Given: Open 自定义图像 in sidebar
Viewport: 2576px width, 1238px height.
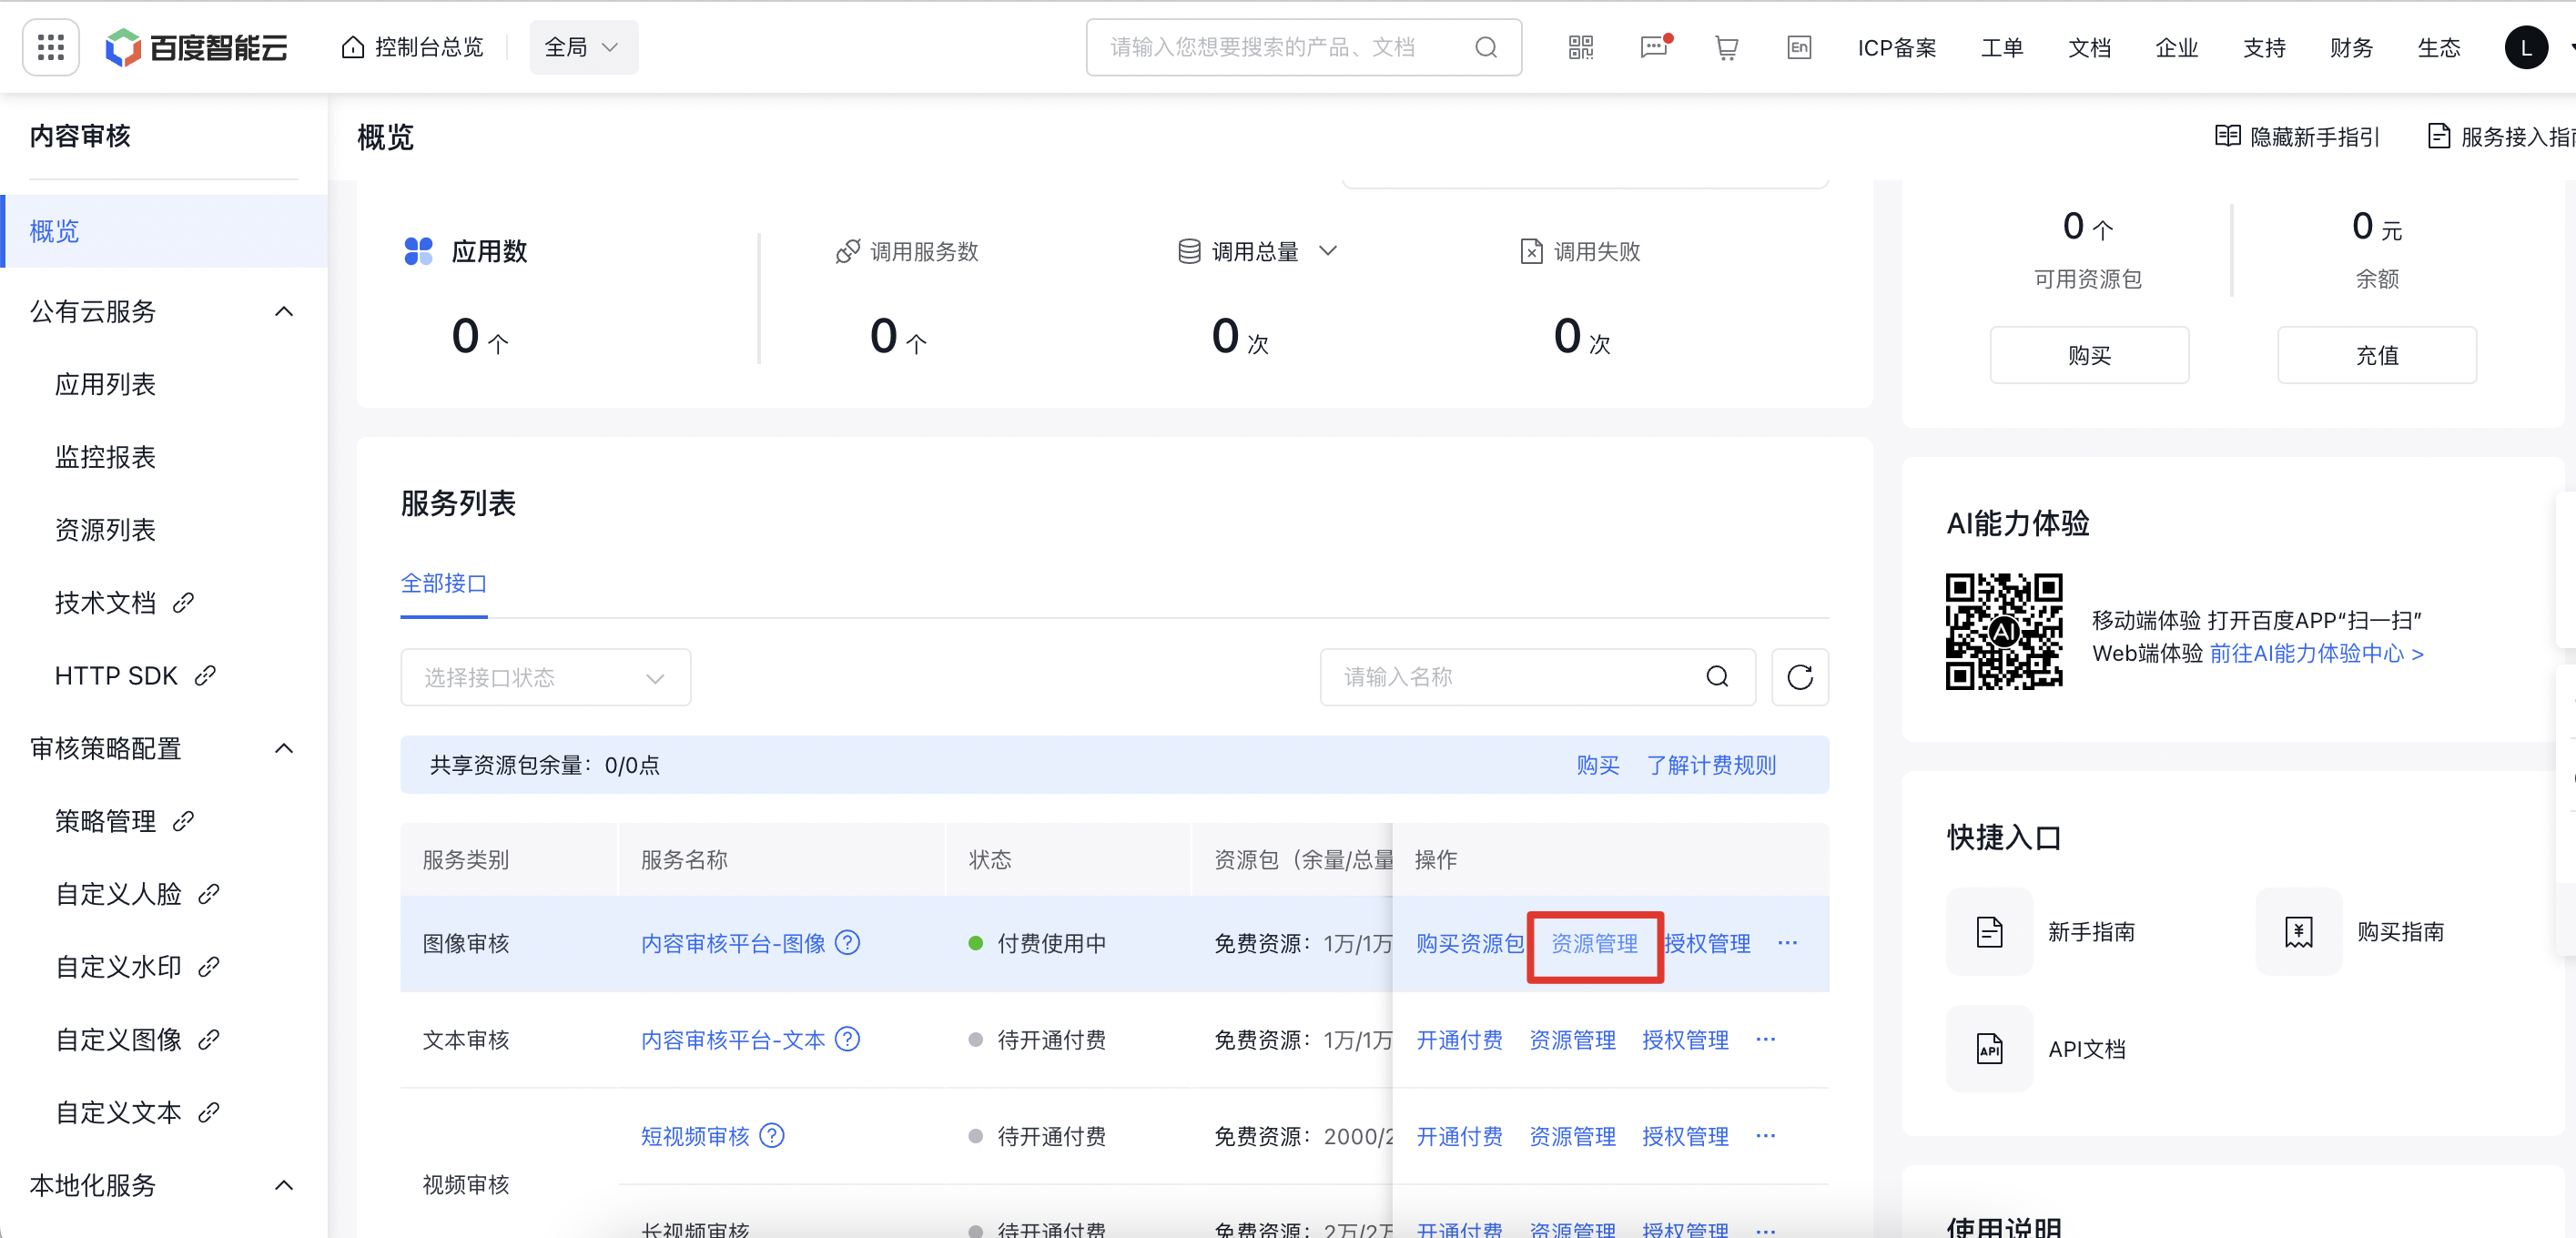Looking at the screenshot, I should click(x=137, y=1040).
